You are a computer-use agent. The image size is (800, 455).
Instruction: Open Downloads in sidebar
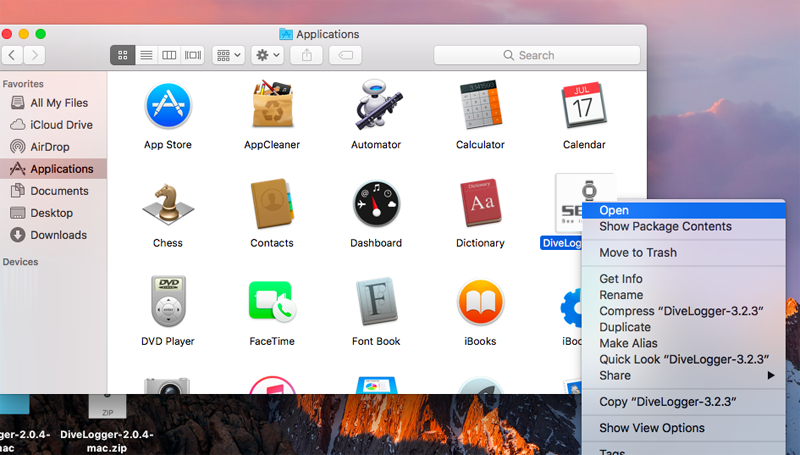tap(53, 235)
